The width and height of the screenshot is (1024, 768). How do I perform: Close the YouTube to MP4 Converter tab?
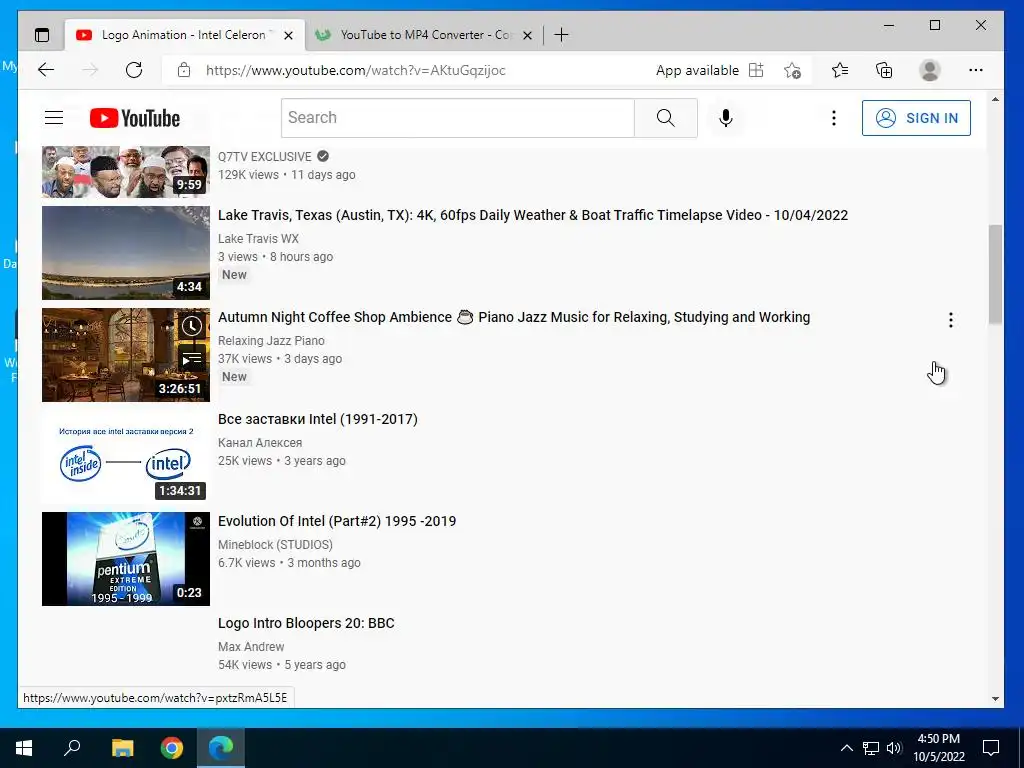(x=528, y=35)
